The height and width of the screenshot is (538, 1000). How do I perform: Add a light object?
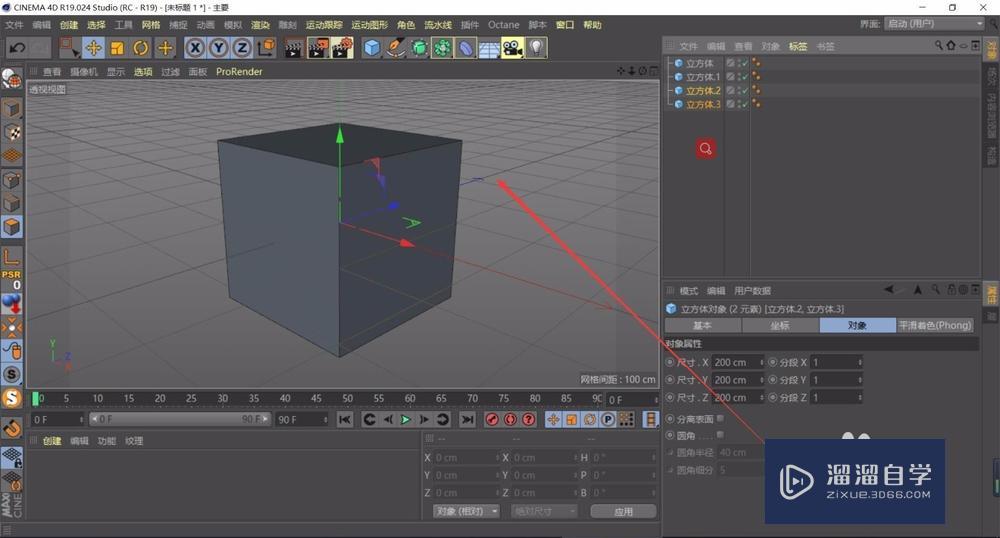[x=536, y=48]
